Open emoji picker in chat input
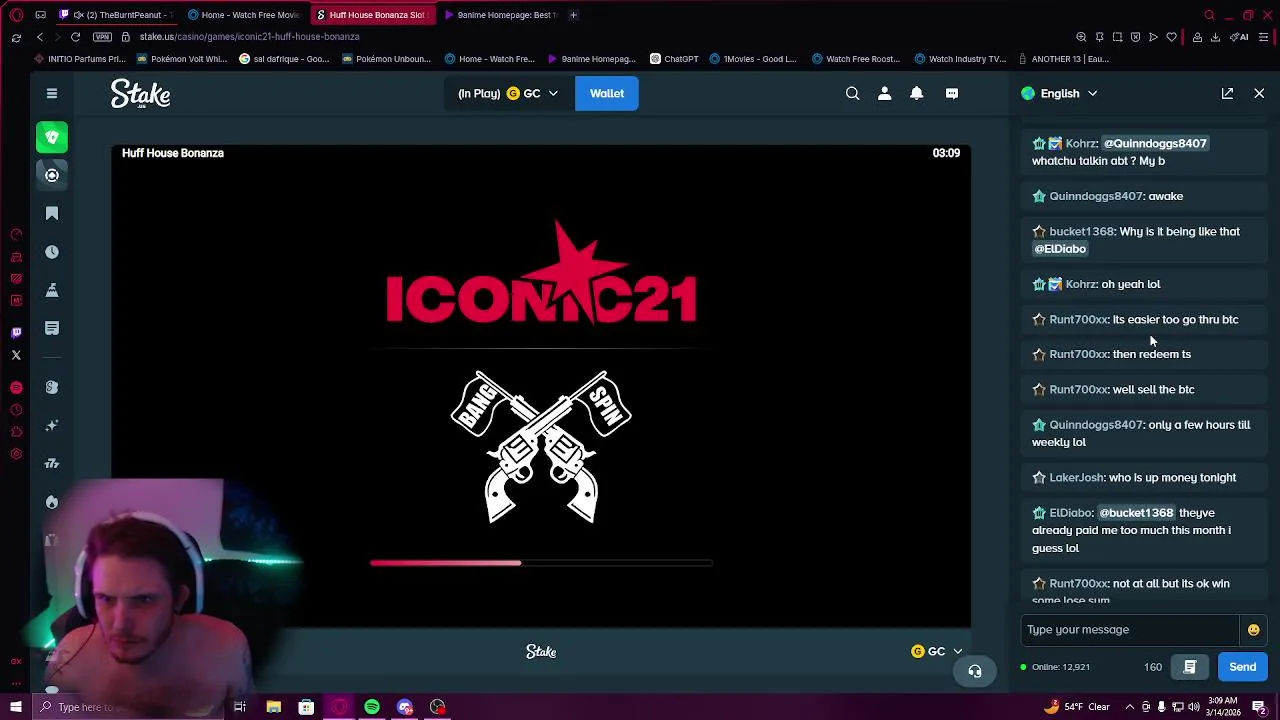The image size is (1280, 720). (x=1253, y=629)
